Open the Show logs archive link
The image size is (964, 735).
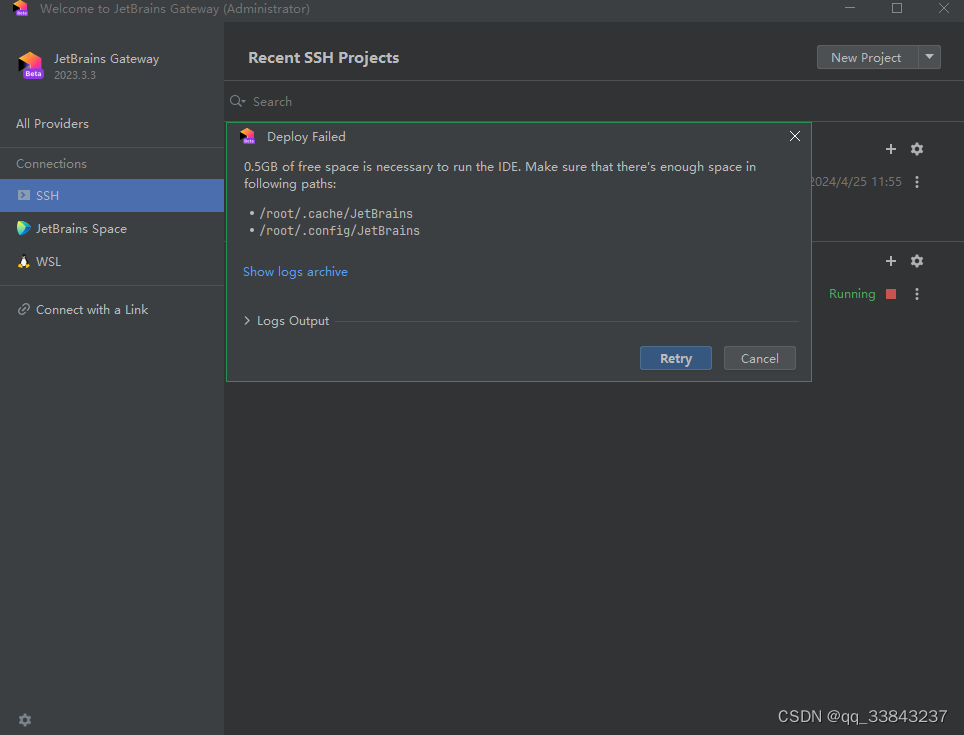pyautogui.click(x=295, y=272)
